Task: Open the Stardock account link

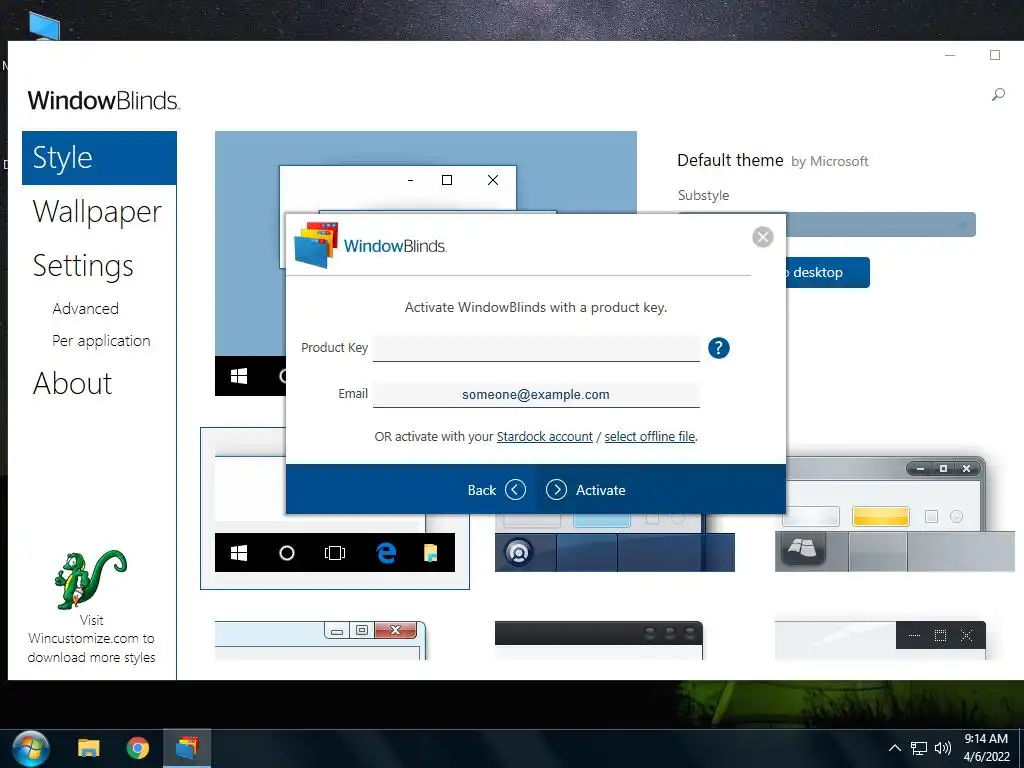Action: 545,436
